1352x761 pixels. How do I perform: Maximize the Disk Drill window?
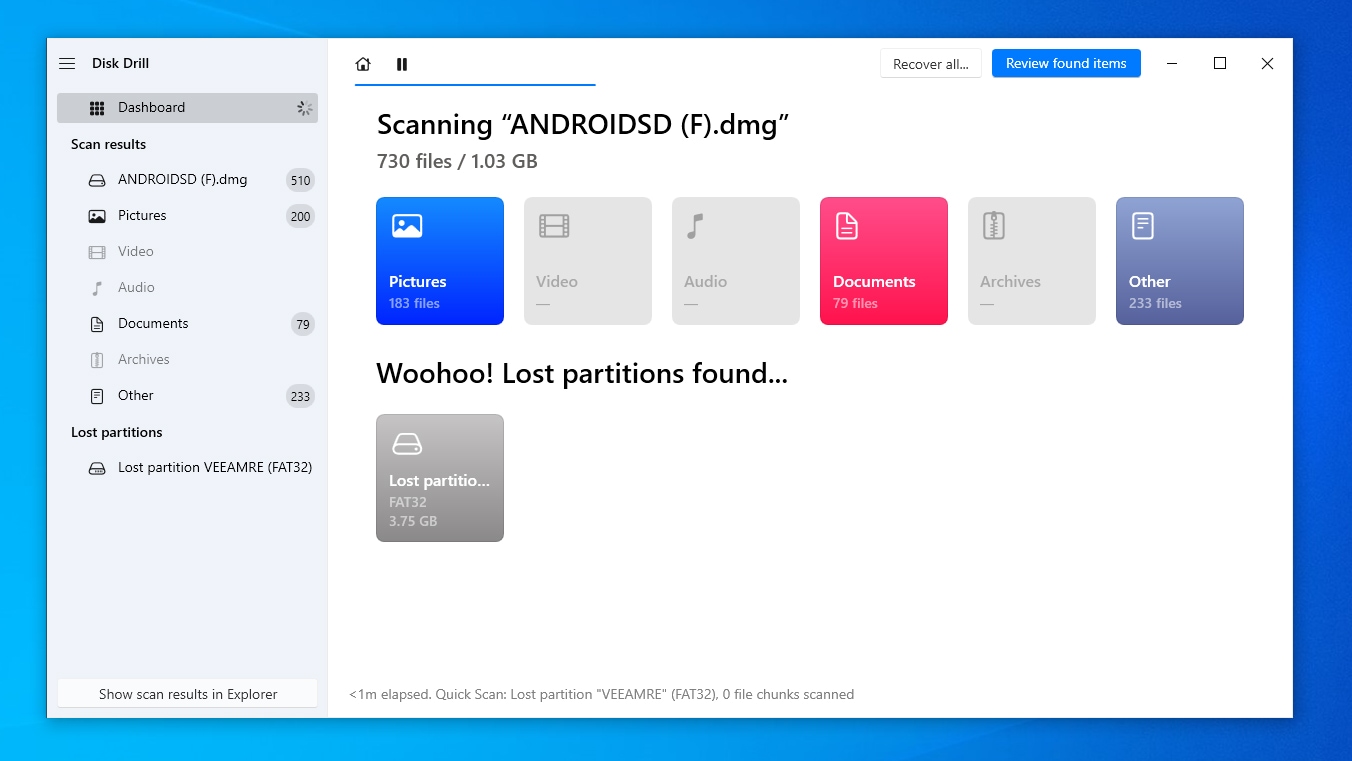tap(1220, 63)
